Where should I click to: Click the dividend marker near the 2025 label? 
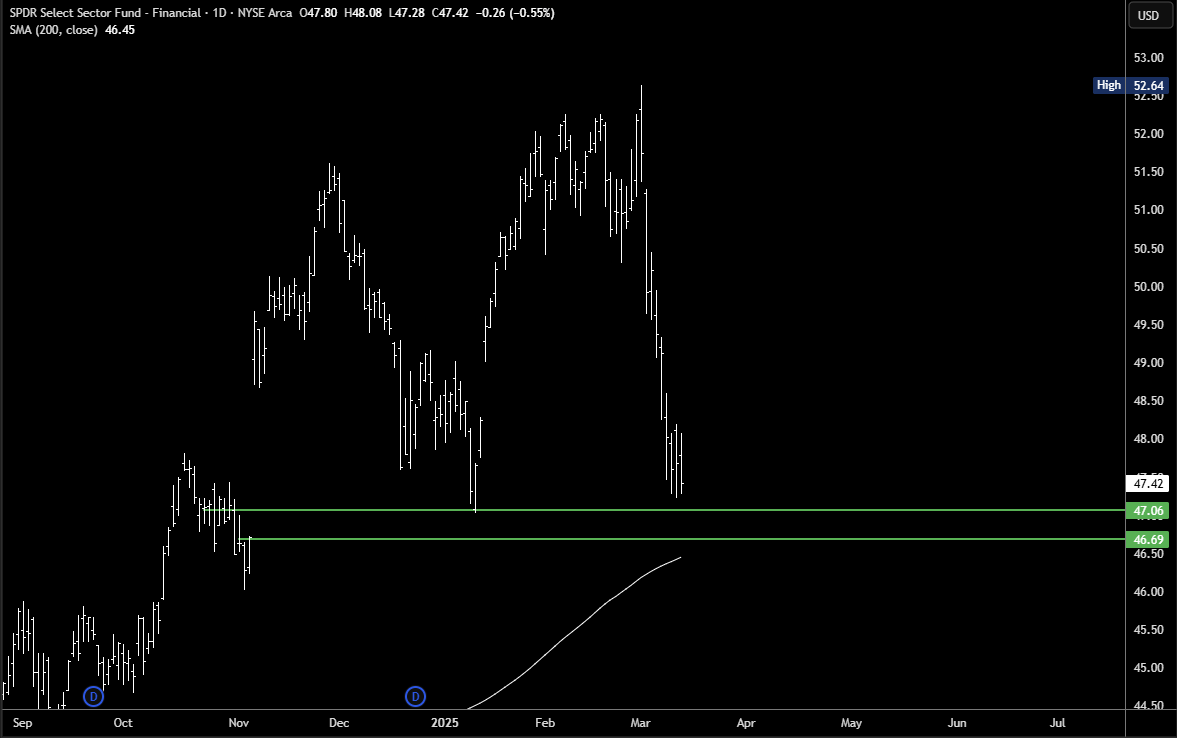(415, 696)
